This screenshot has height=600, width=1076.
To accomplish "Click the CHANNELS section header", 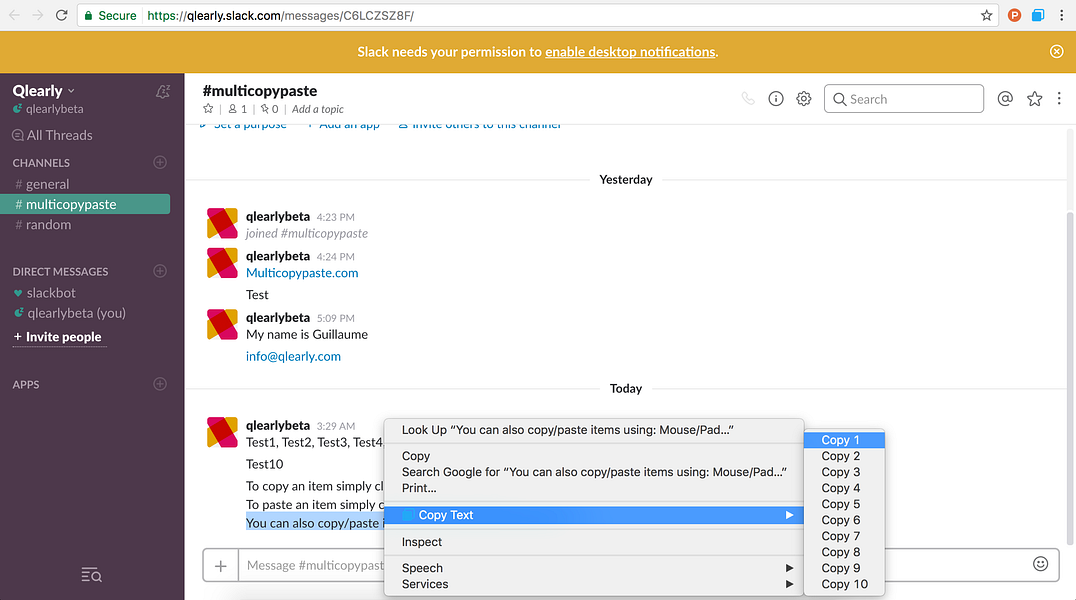I will [x=41, y=163].
